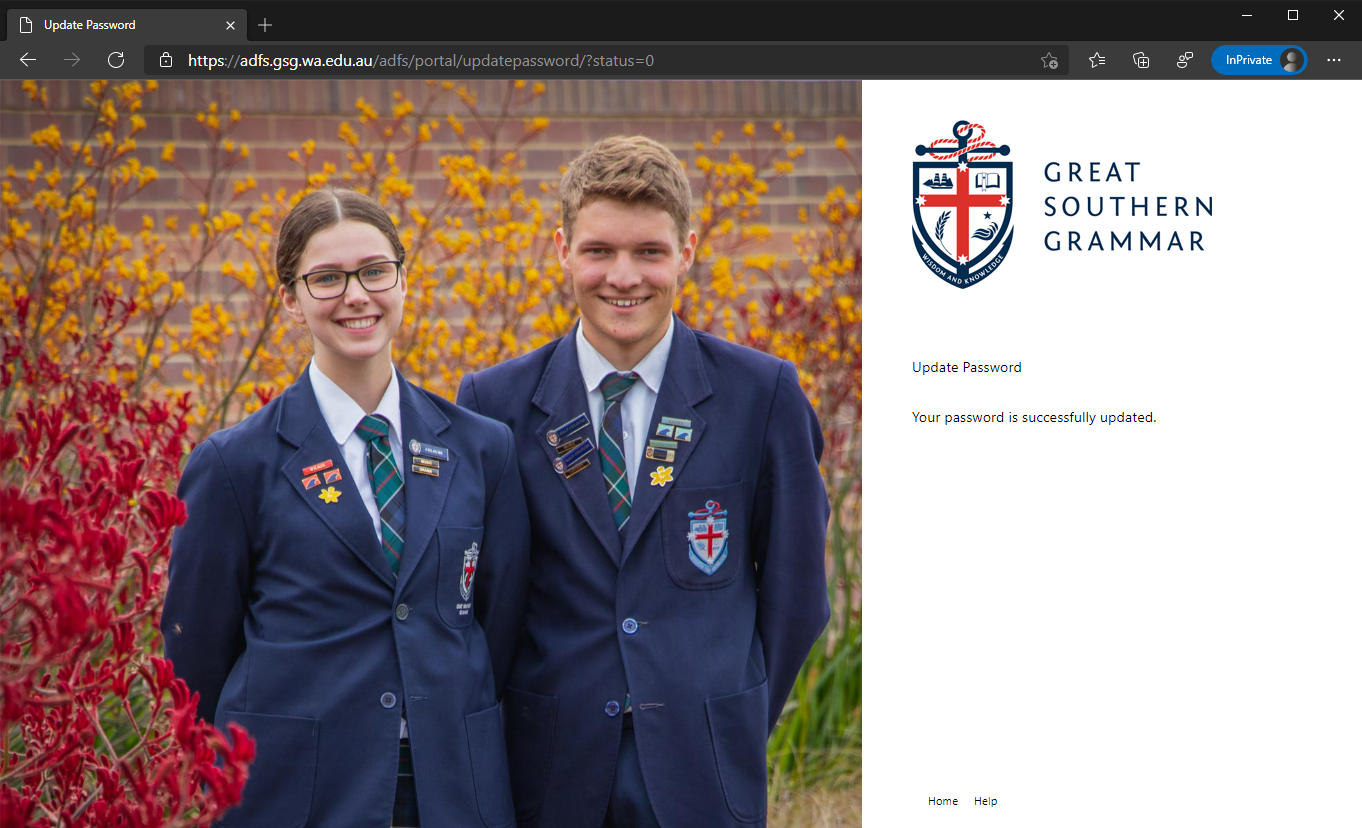Maximize the browser window
Viewport: 1362px width, 828px height.
click(x=1293, y=15)
